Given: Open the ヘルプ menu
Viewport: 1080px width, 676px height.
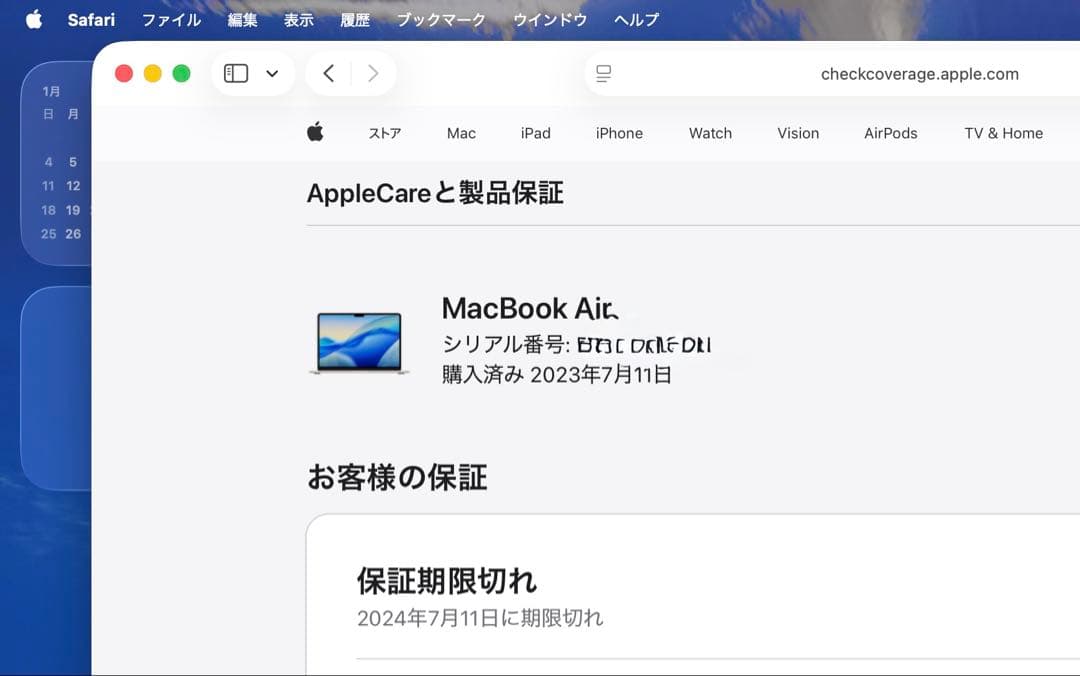Looking at the screenshot, I should pyautogui.click(x=637, y=20).
